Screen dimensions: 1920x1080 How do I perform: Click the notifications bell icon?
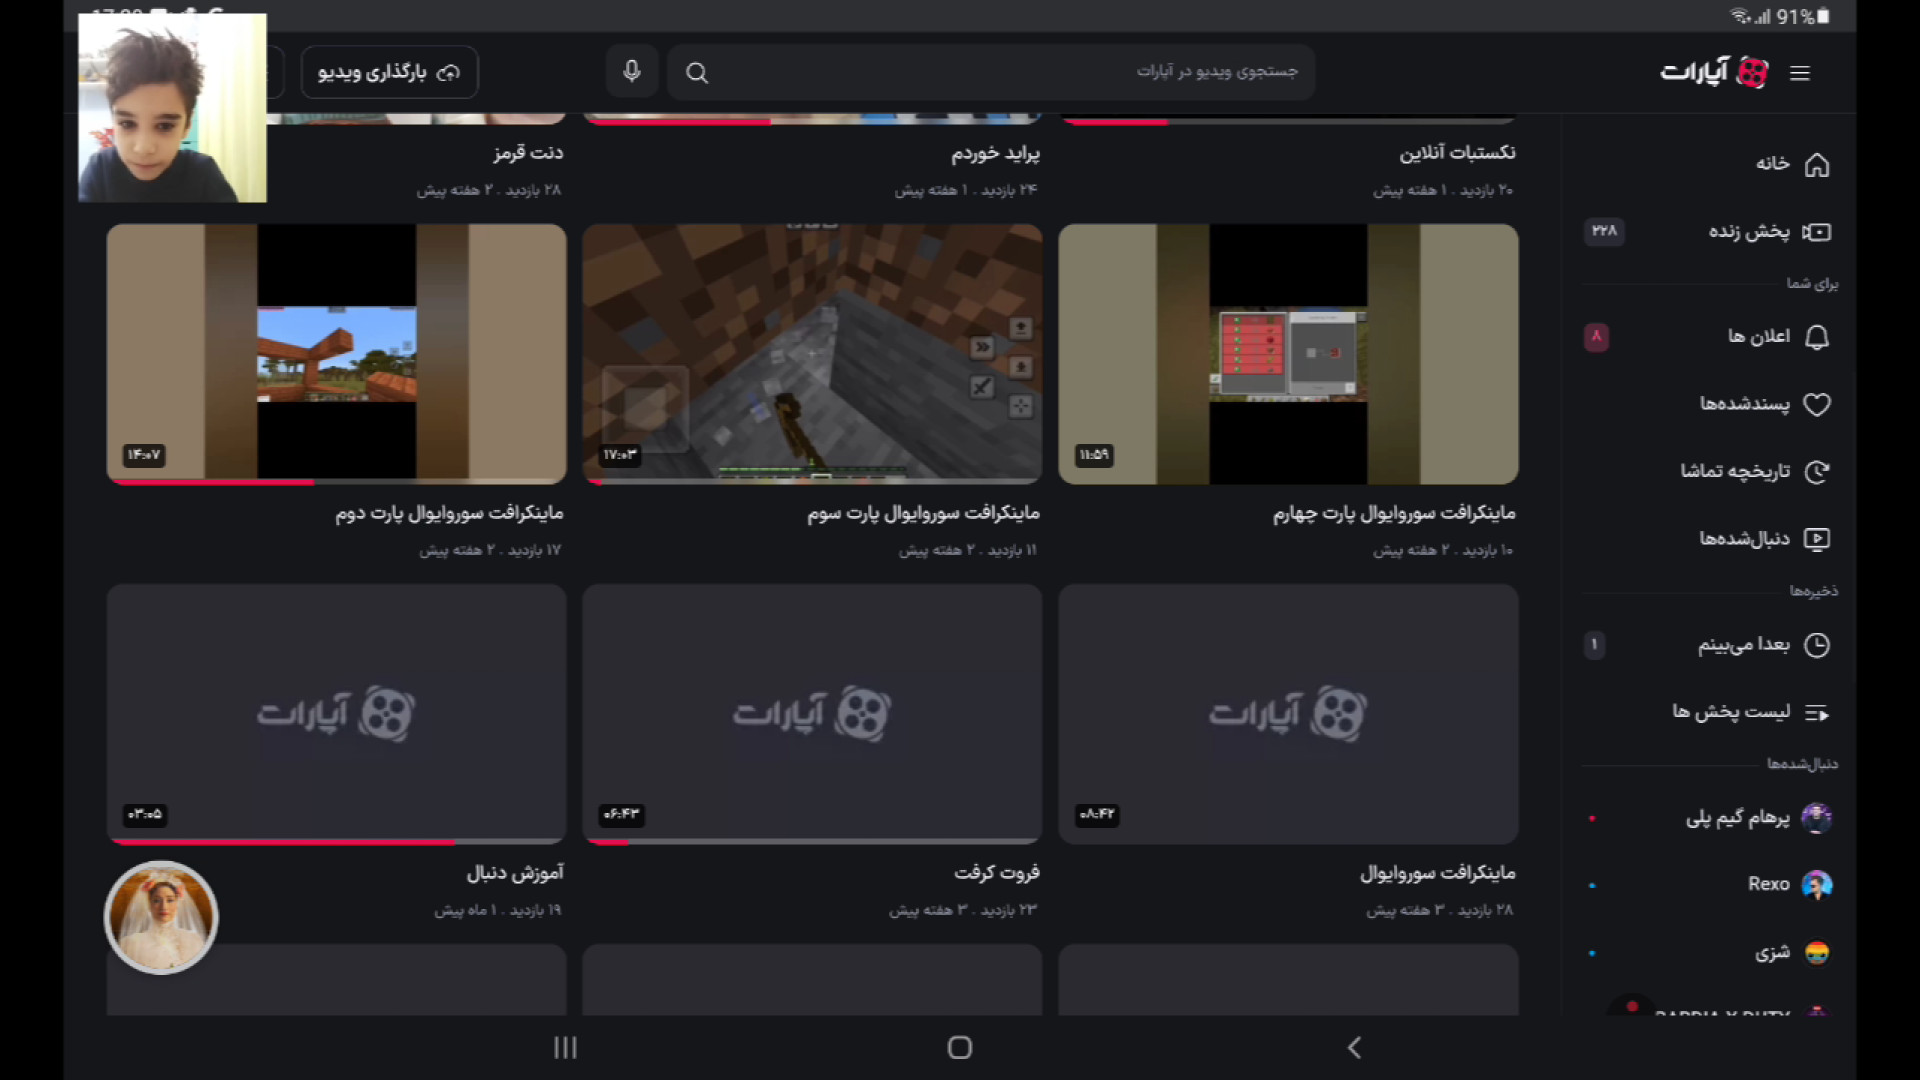[x=1817, y=337]
